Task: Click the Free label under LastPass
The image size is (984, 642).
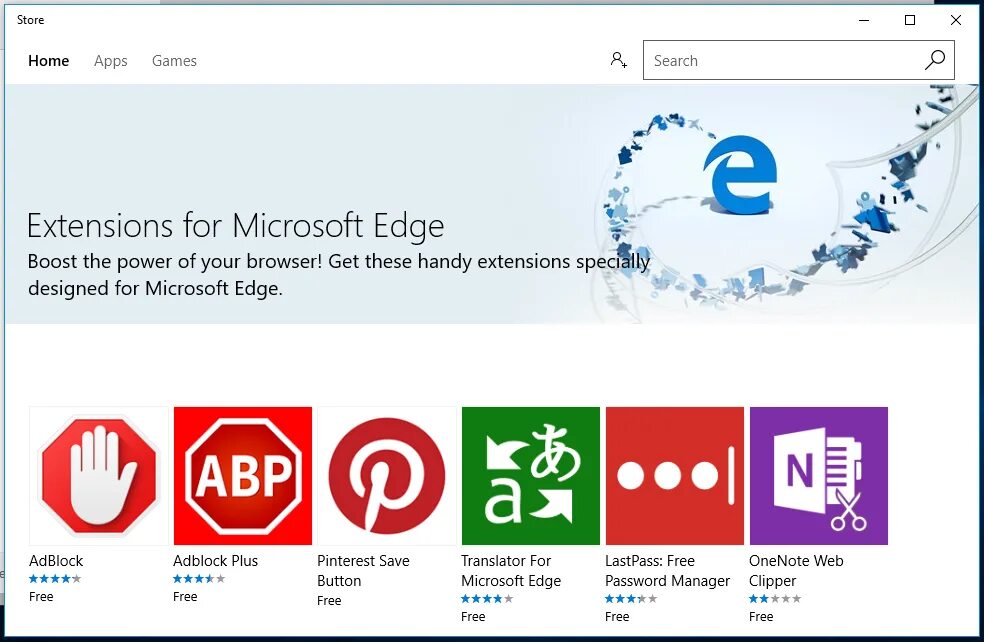Action: click(x=617, y=617)
